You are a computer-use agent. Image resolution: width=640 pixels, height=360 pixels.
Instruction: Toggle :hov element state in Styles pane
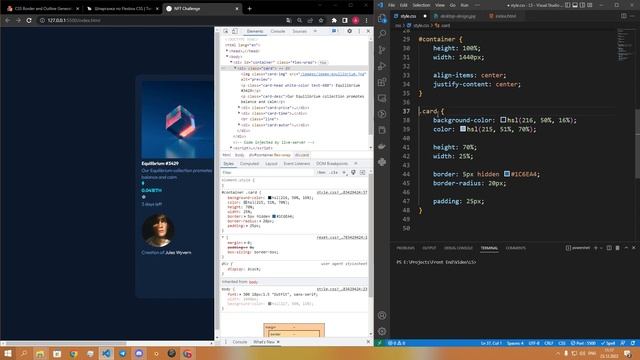tap(321, 173)
